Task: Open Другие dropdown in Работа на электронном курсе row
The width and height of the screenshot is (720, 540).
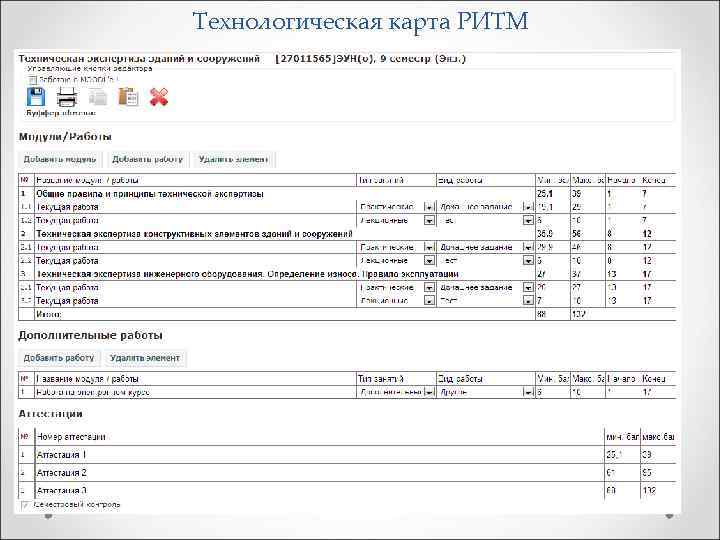Action: (528, 392)
